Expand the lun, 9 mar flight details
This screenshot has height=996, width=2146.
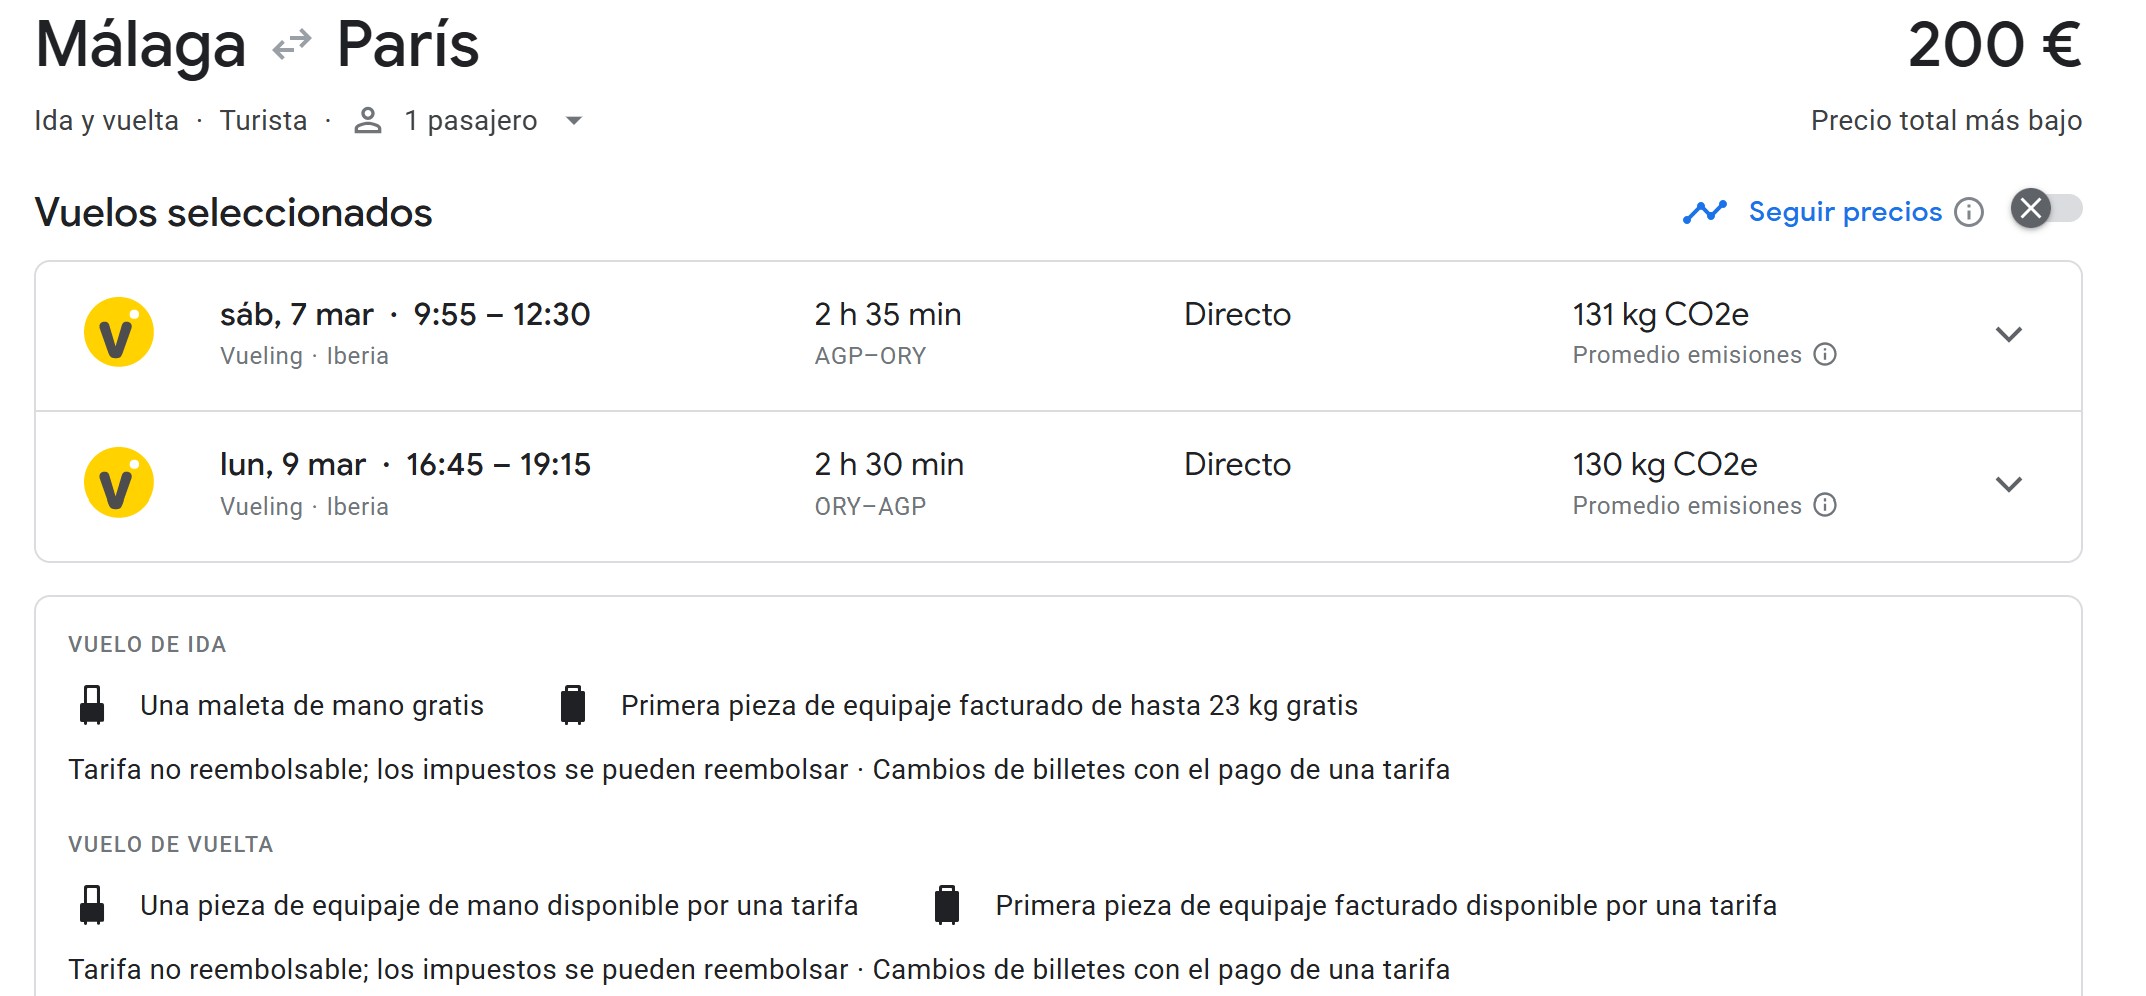click(x=2008, y=485)
